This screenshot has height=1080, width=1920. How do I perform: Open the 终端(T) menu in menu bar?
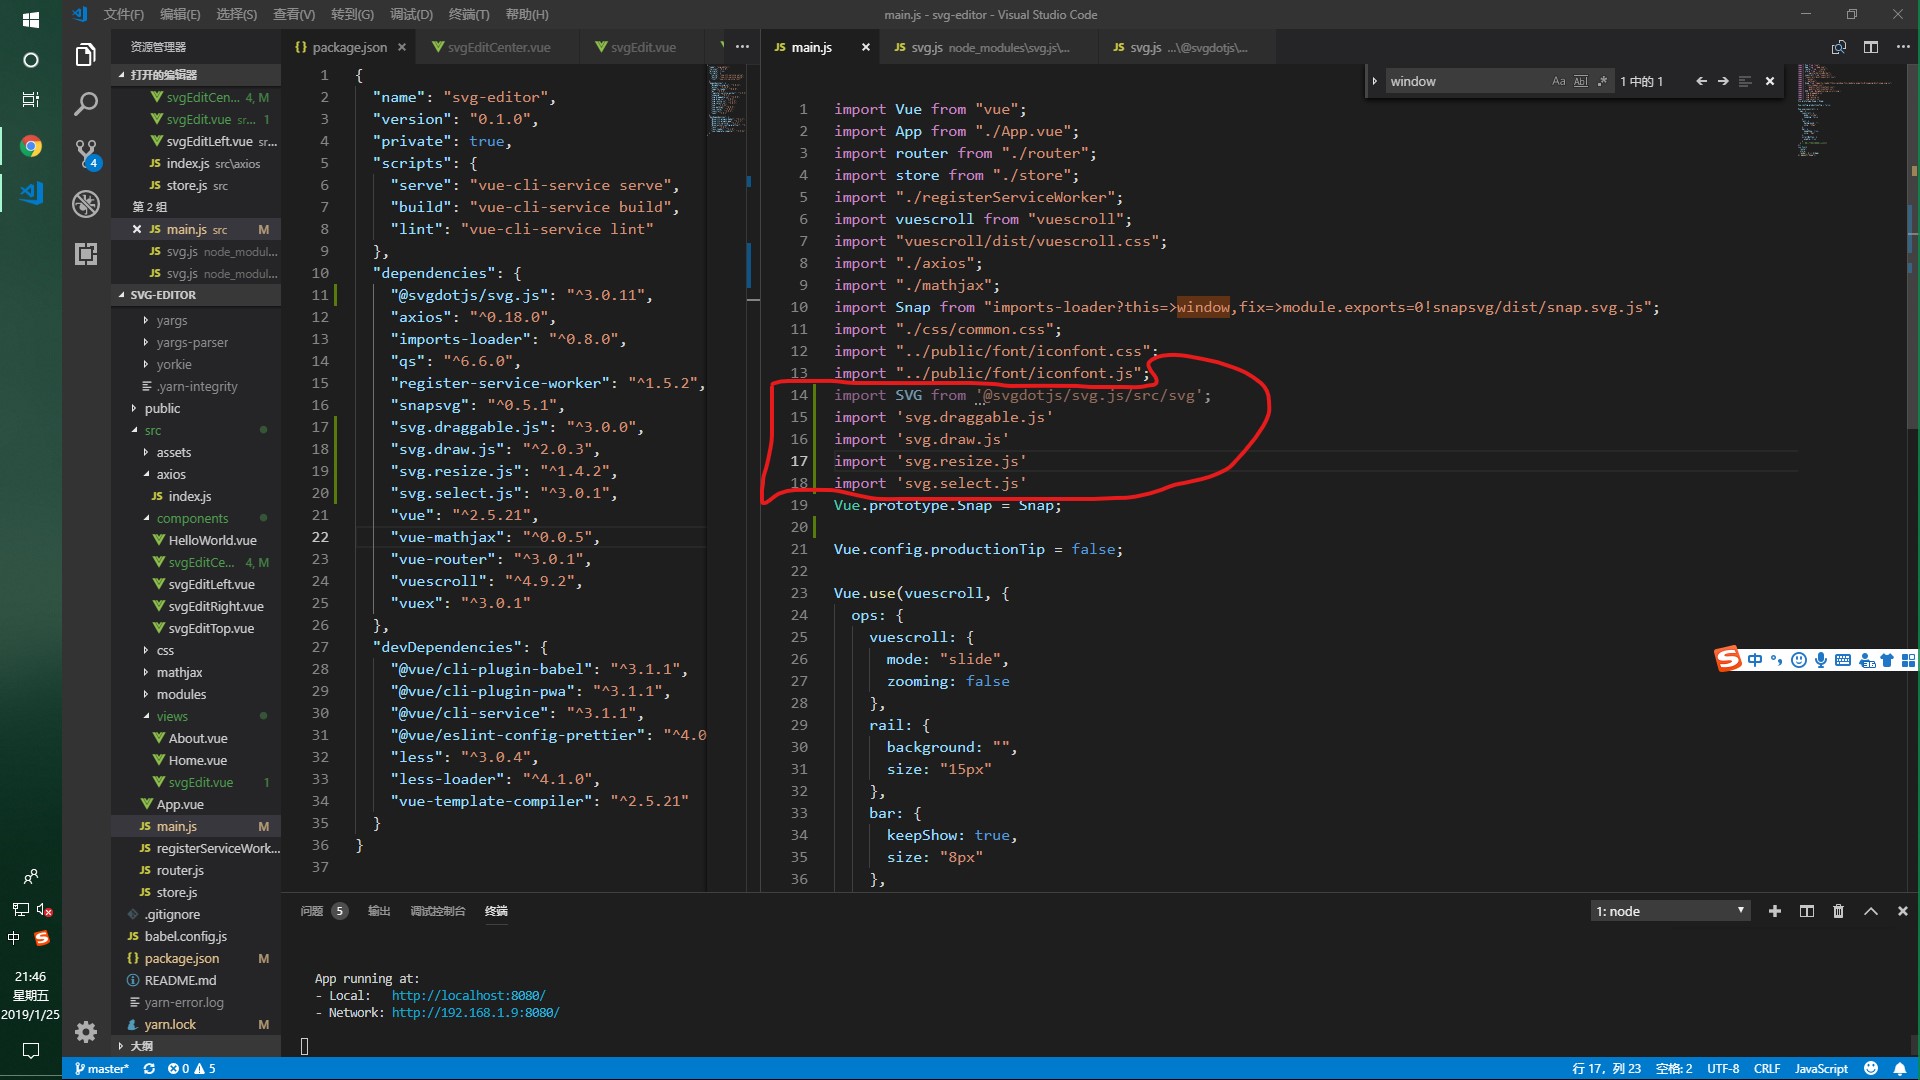click(468, 14)
